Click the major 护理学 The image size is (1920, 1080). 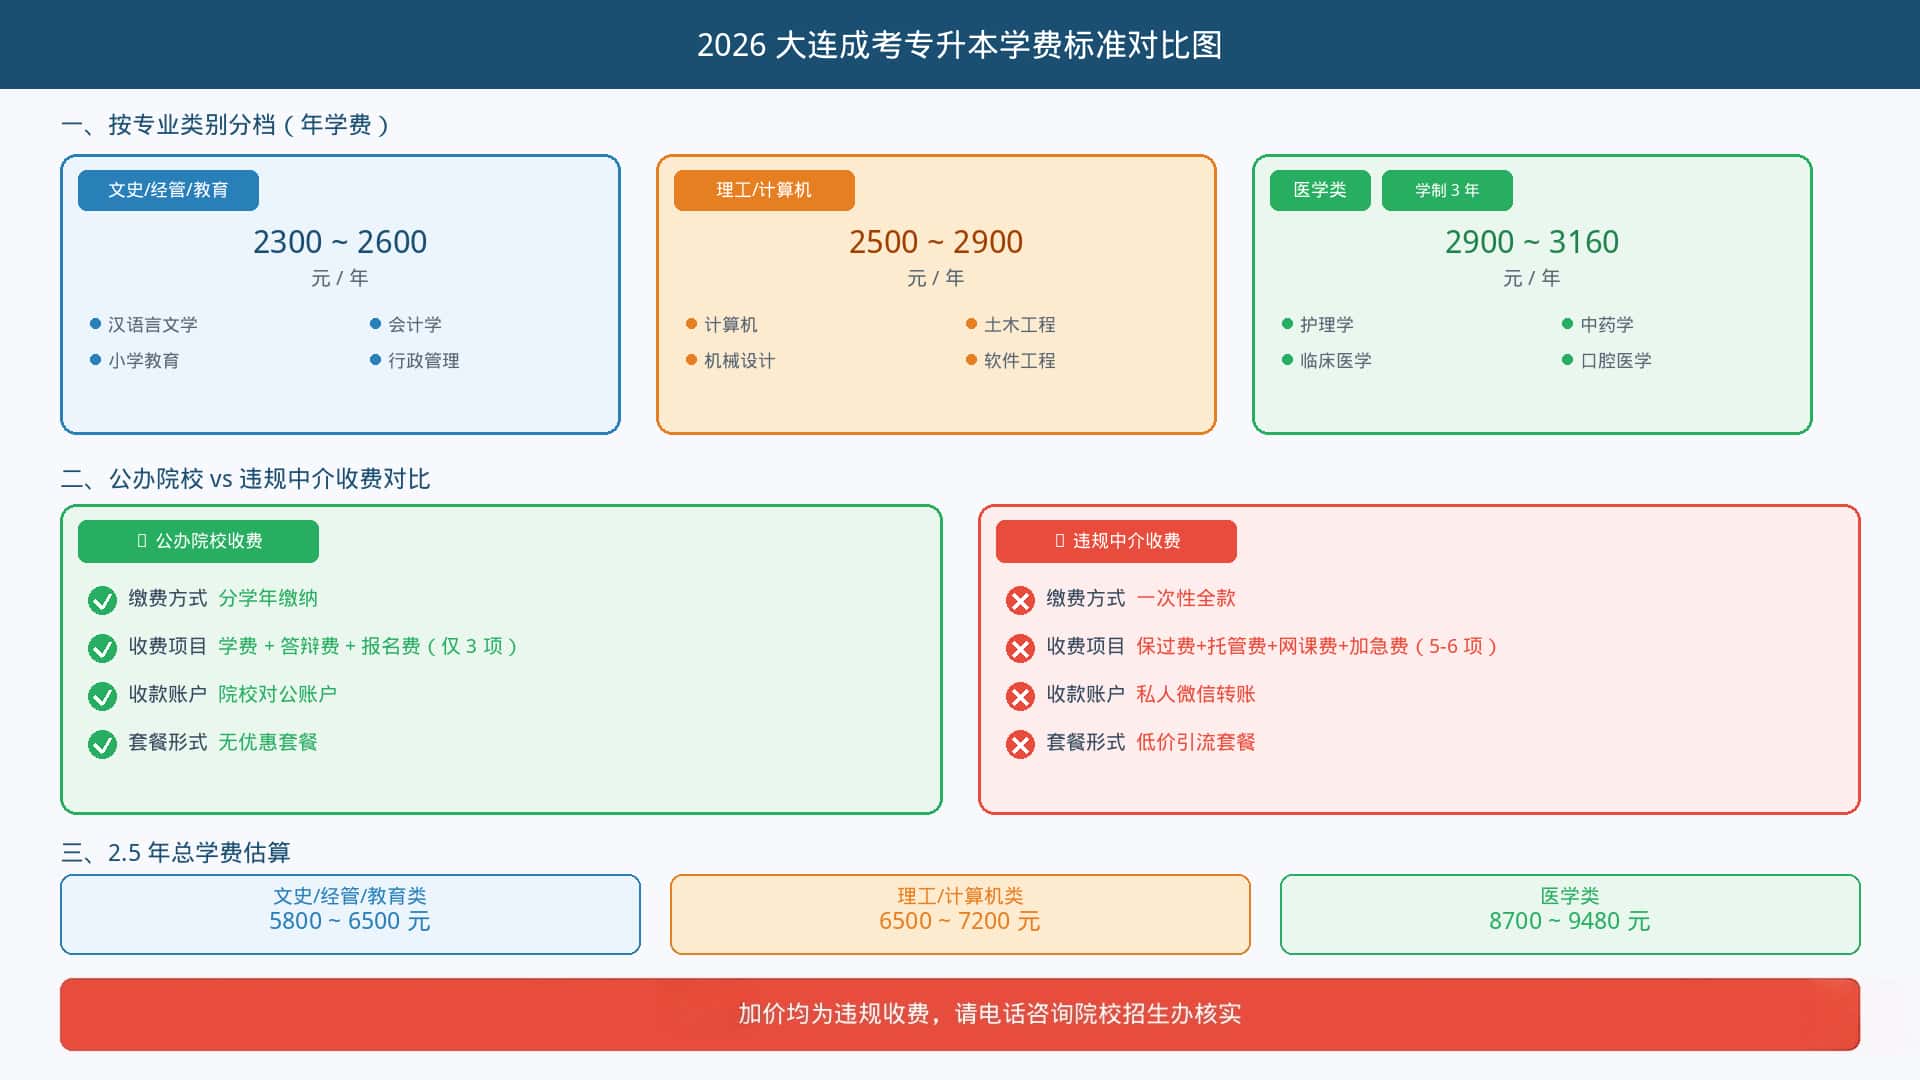[x=1327, y=325]
